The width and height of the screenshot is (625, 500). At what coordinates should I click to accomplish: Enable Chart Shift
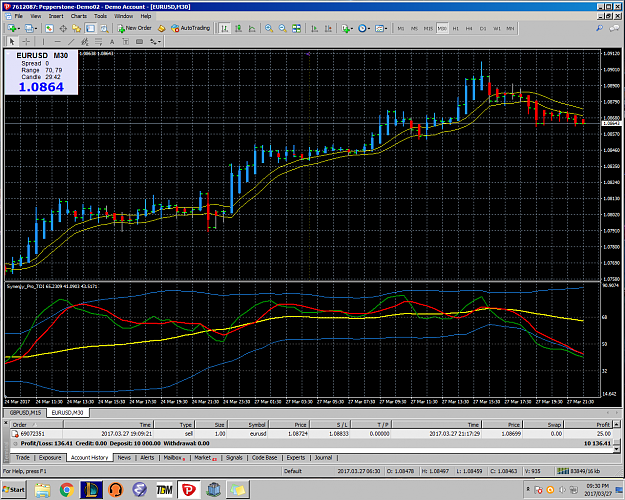[x=328, y=28]
